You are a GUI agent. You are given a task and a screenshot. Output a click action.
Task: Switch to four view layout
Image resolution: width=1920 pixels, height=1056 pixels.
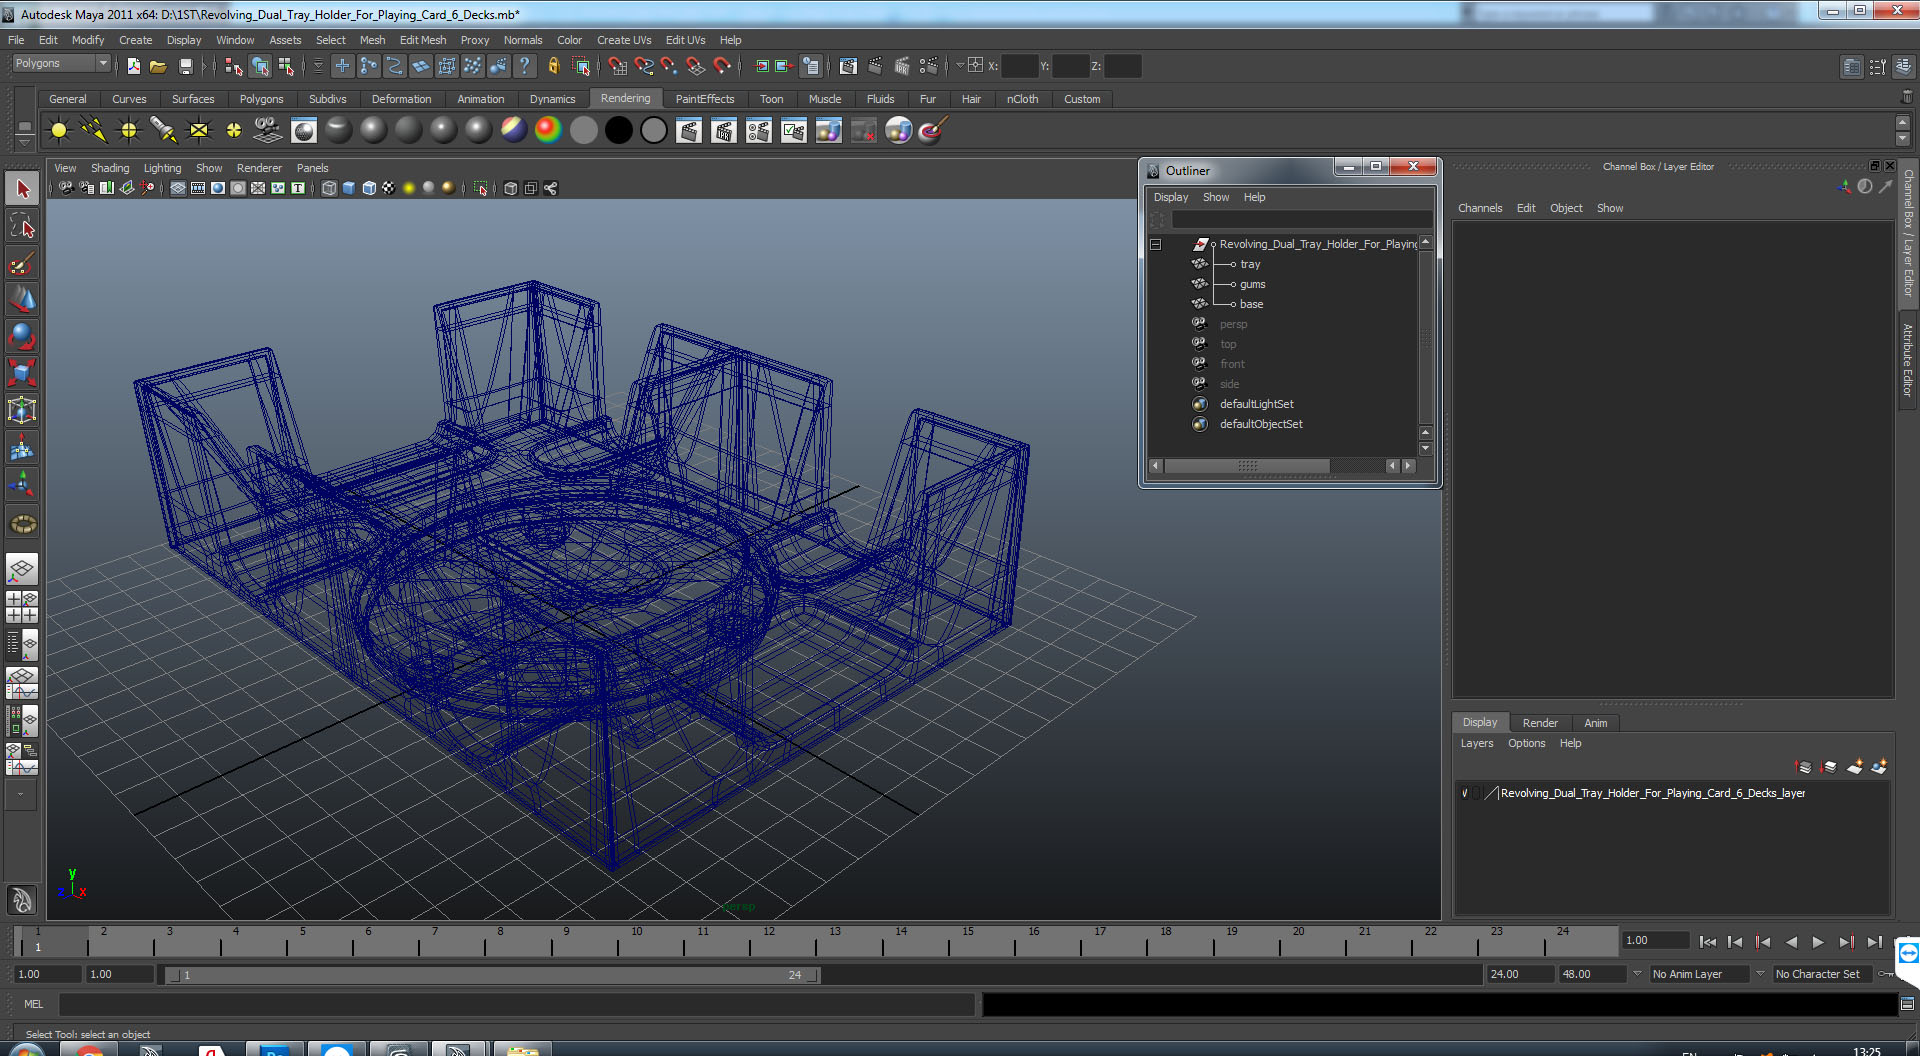point(22,607)
